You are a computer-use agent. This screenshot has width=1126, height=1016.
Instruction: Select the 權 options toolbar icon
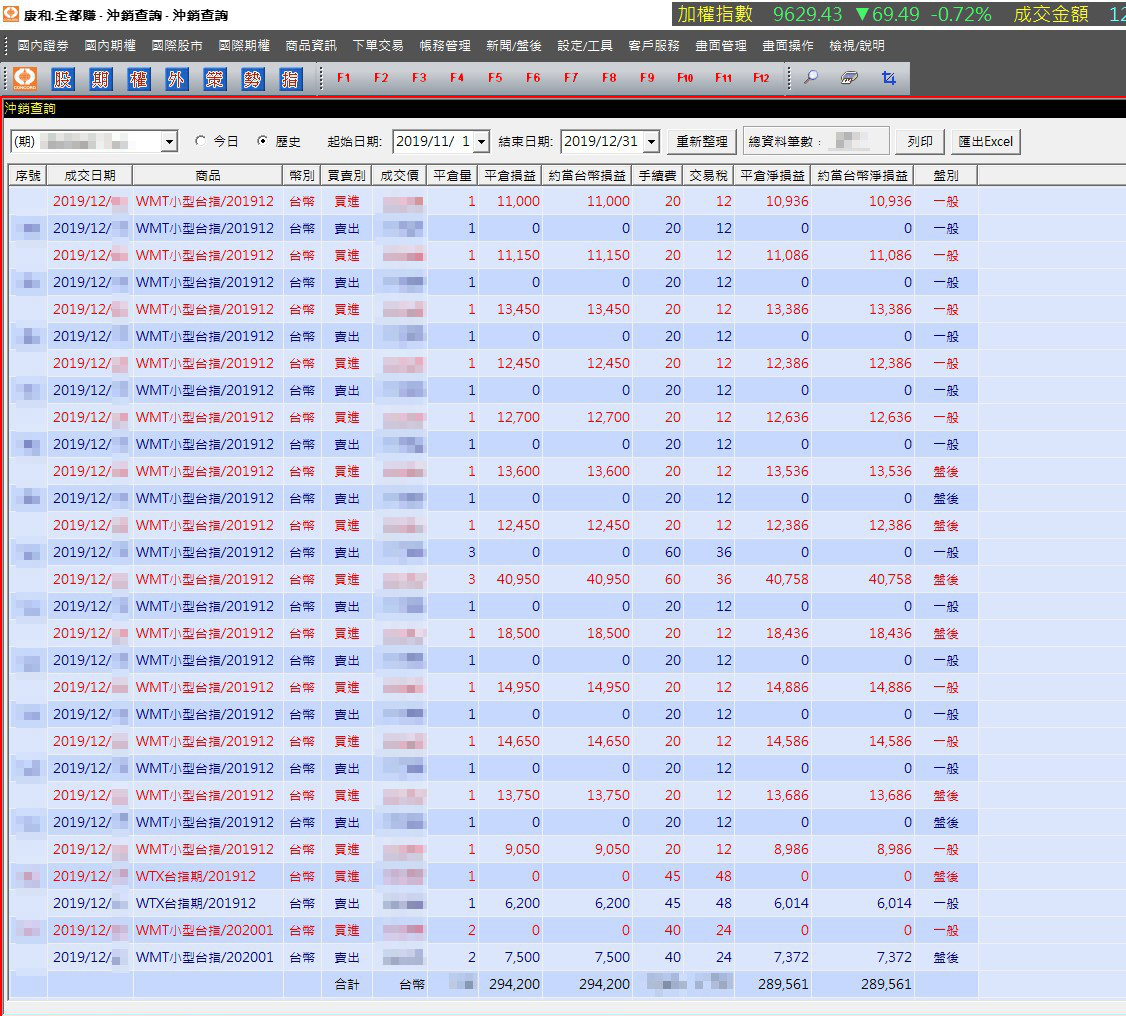139,78
